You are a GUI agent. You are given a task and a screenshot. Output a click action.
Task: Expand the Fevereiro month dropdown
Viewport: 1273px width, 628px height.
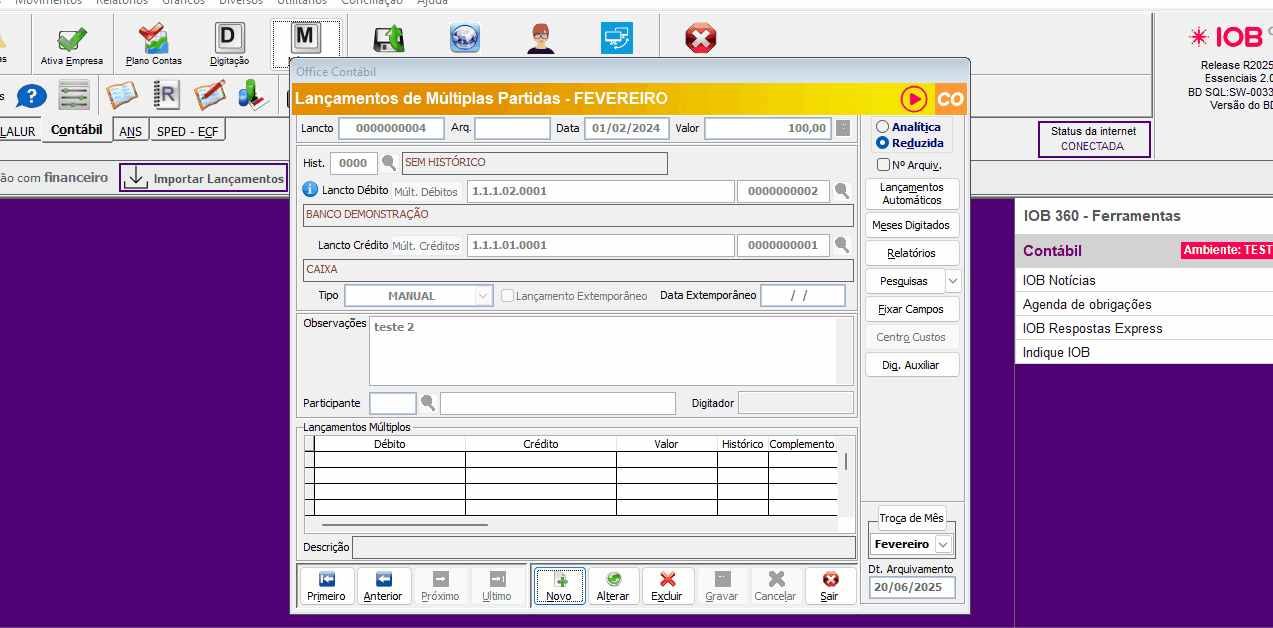click(943, 545)
